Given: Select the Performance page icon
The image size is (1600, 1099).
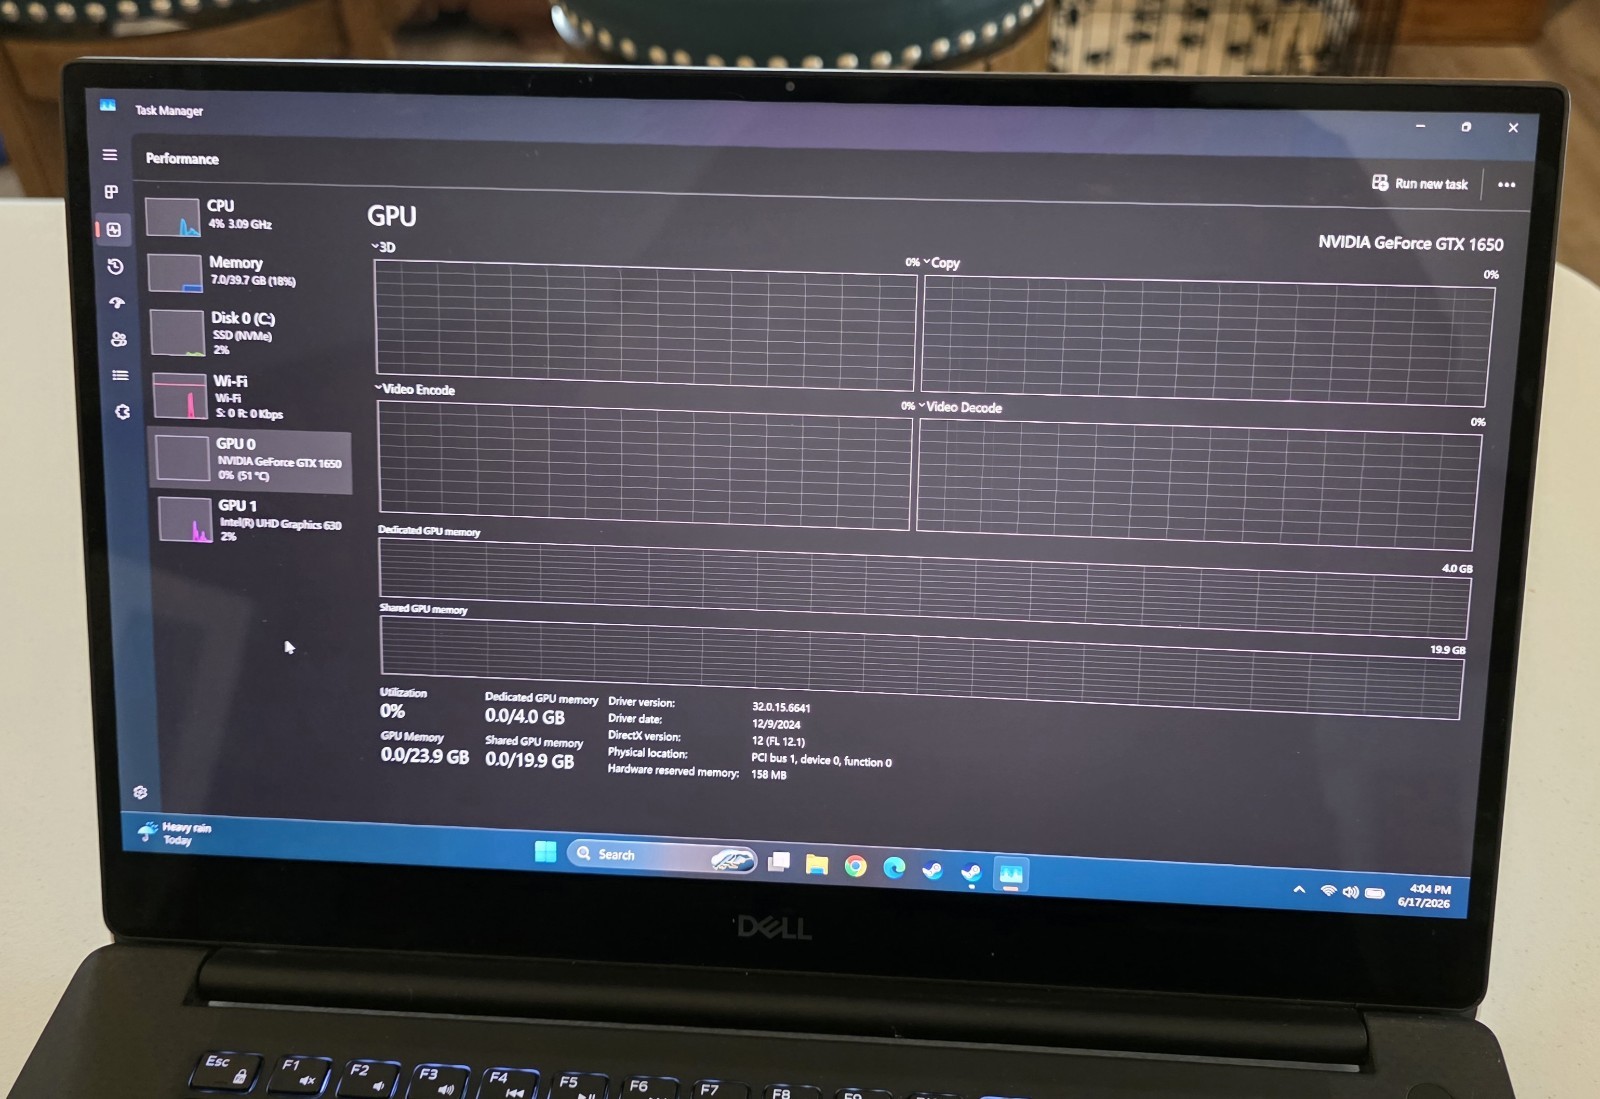Looking at the screenshot, I should [113, 230].
